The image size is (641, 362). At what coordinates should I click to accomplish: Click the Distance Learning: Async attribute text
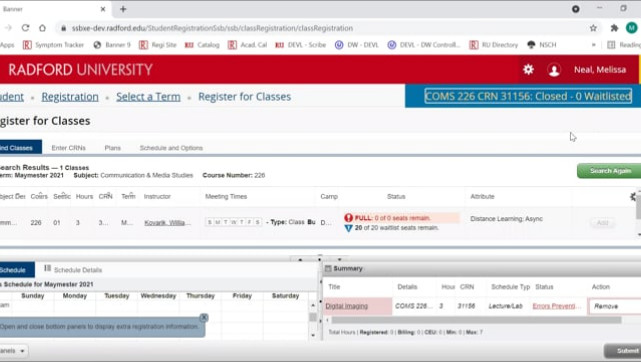point(507,219)
